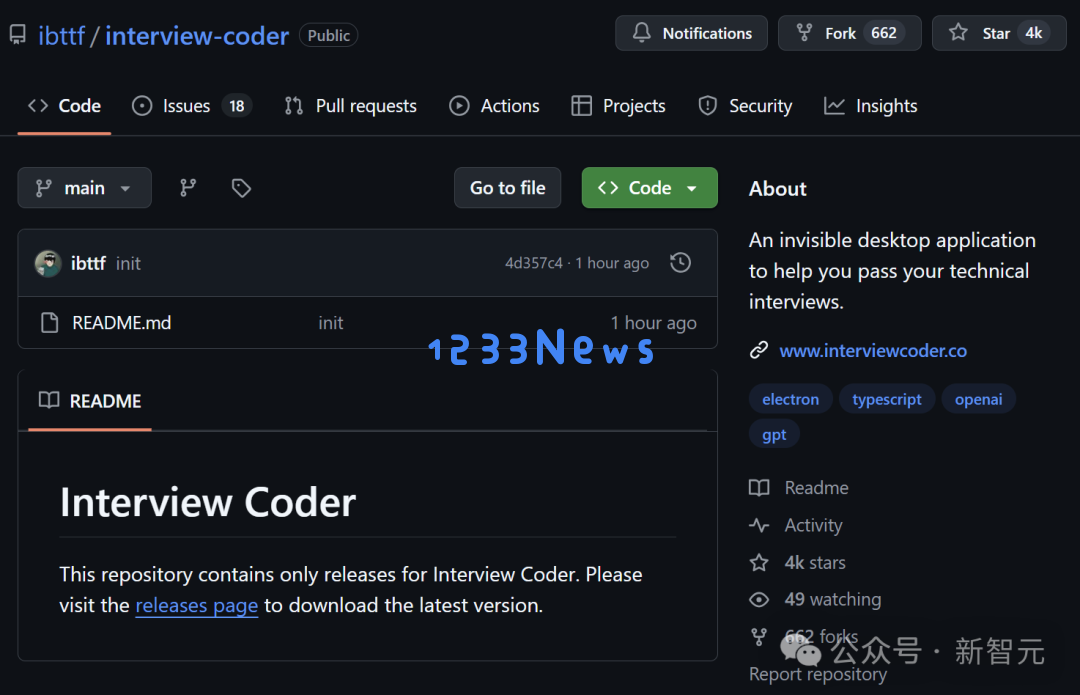Screen dimensions: 1080x695
Task: Click the bell icon in Notifications
Action: point(642,32)
